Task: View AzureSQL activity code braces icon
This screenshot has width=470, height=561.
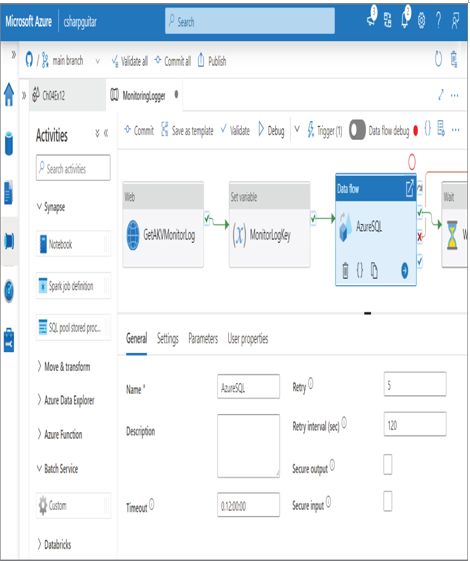Action: tap(360, 270)
